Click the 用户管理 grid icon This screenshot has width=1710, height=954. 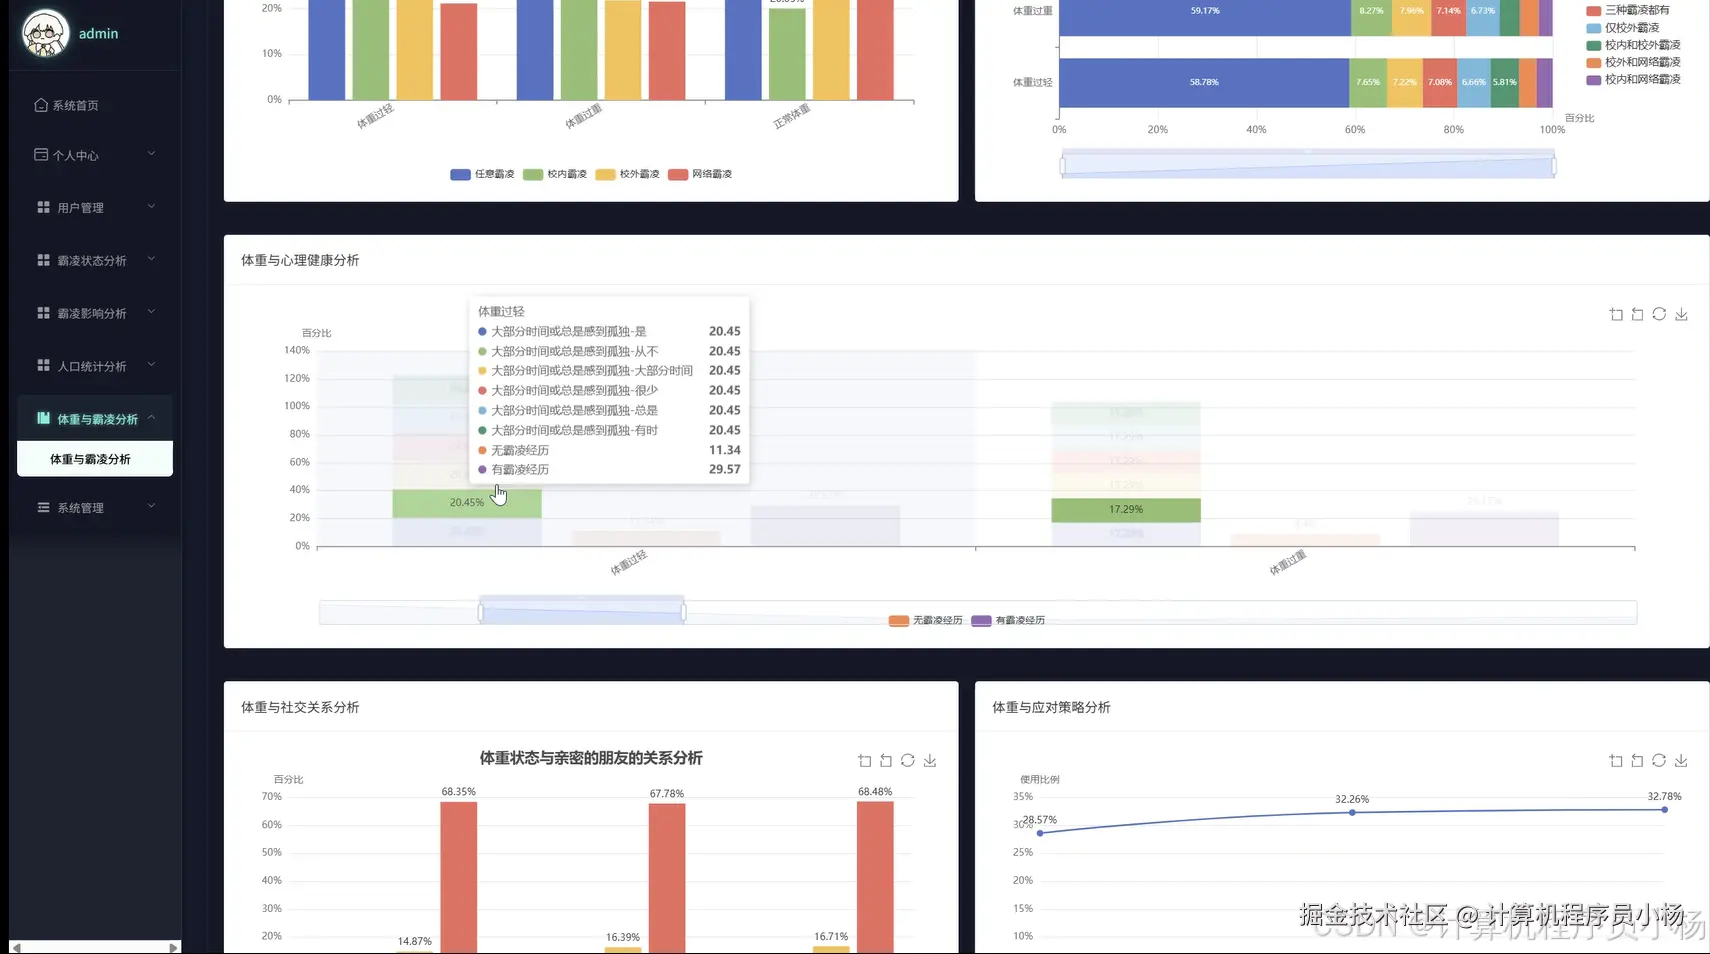pyautogui.click(x=43, y=207)
